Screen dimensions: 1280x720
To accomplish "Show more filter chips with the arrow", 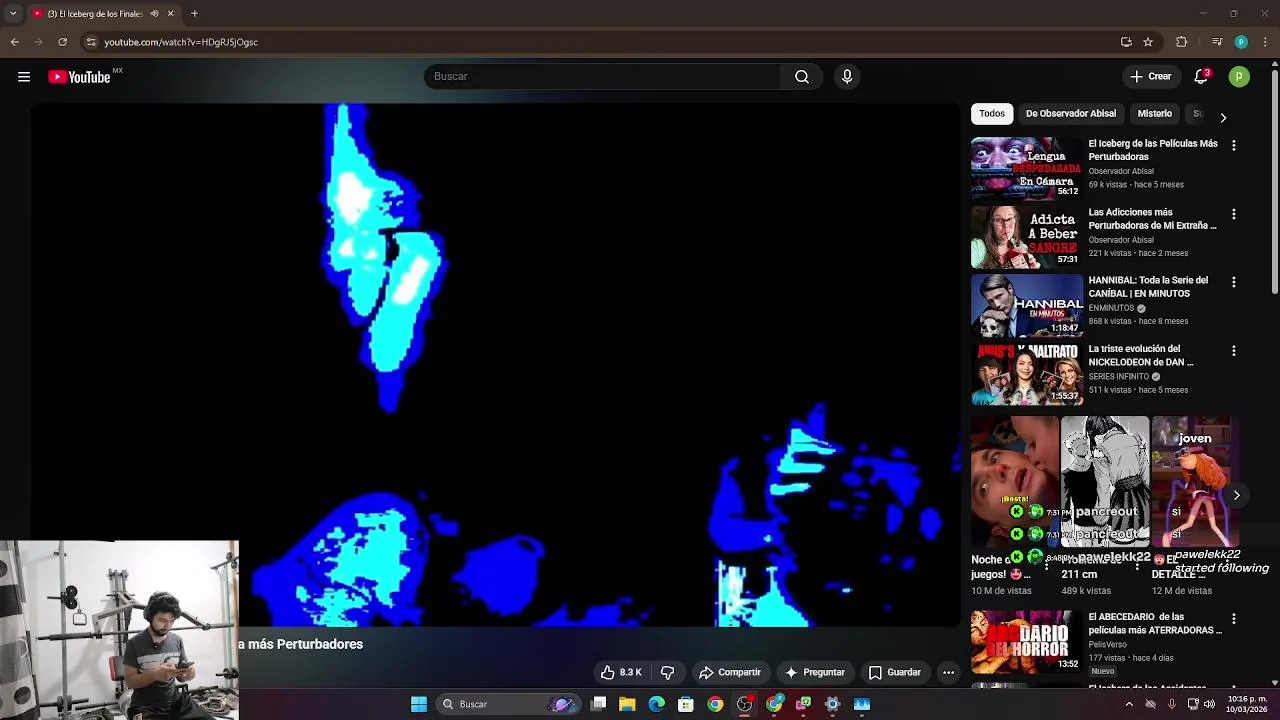I will (x=1223, y=117).
